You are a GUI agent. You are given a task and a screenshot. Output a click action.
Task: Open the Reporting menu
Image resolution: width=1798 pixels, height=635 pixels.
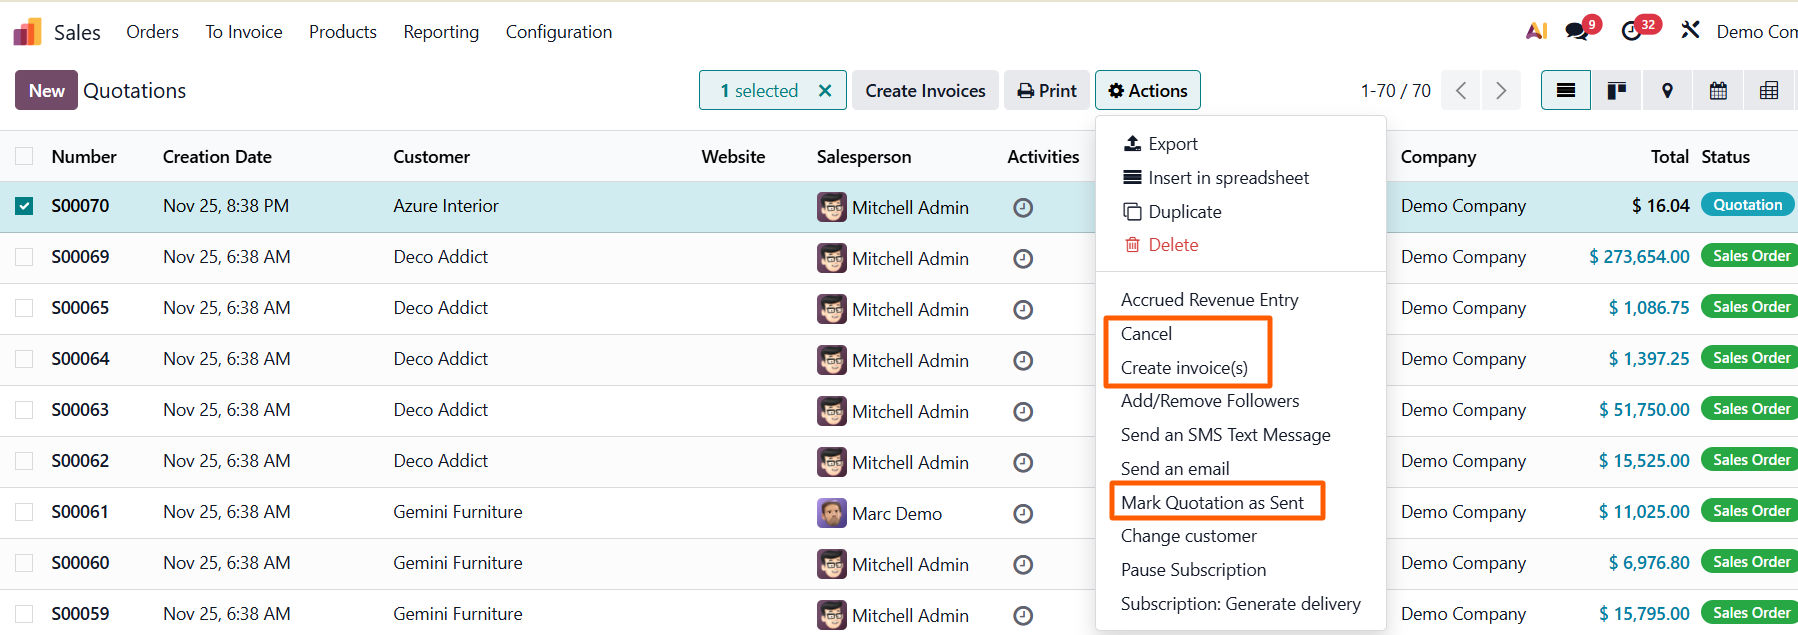[x=441, y=32]
